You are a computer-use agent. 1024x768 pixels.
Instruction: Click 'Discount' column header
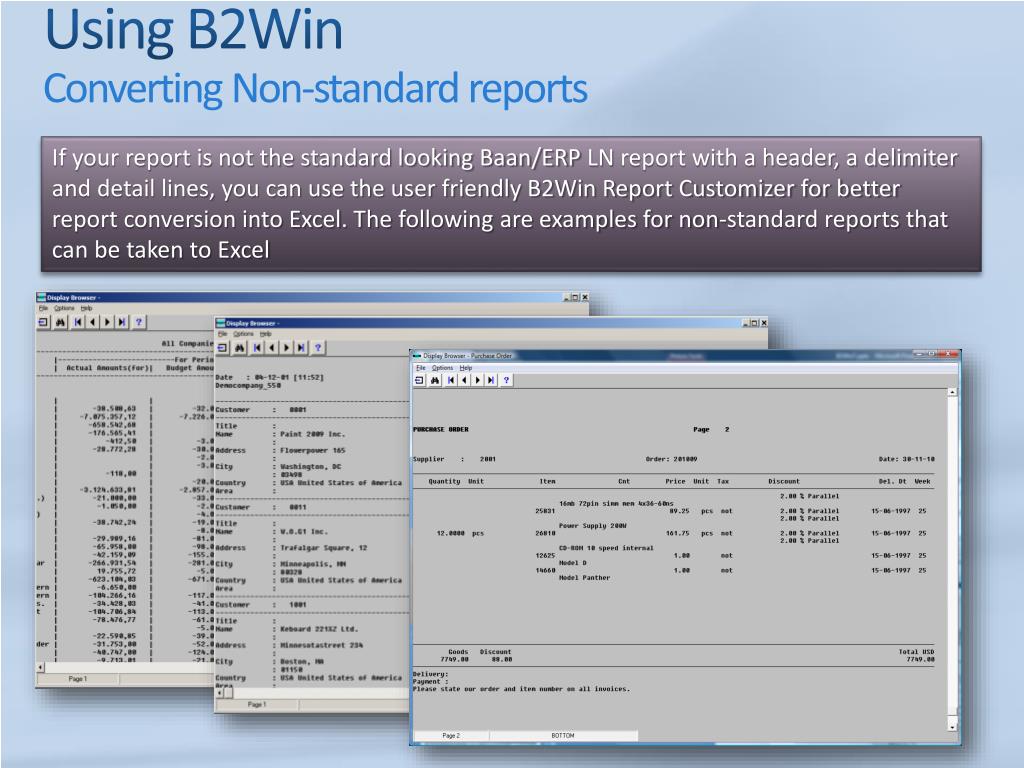784,481
